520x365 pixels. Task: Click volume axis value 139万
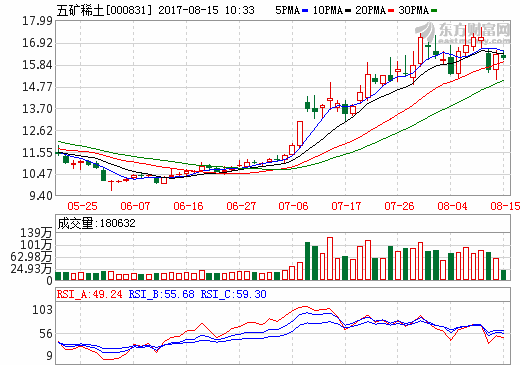click(36, 233)
